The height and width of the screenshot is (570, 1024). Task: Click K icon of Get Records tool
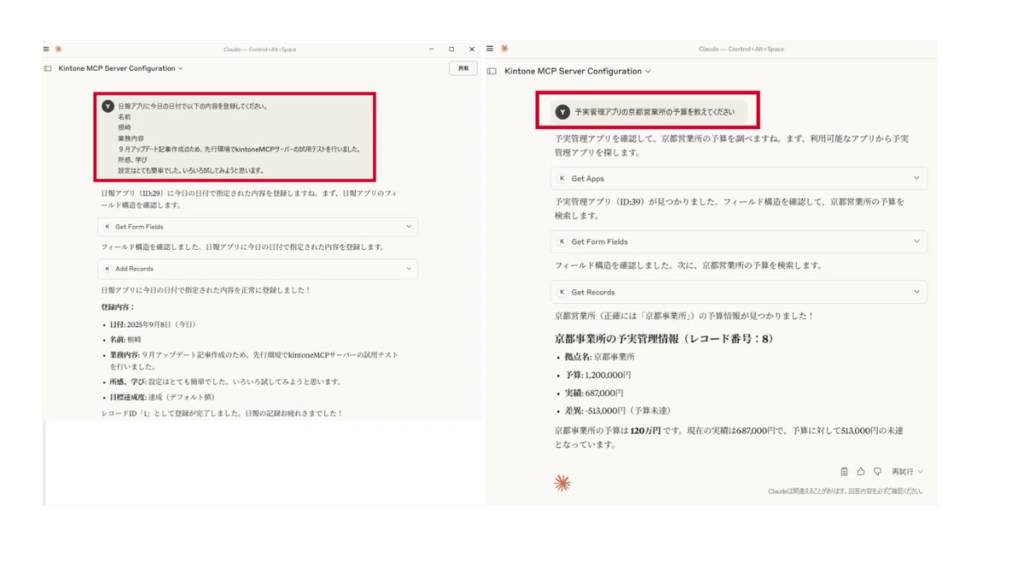[x=562, y=293]
